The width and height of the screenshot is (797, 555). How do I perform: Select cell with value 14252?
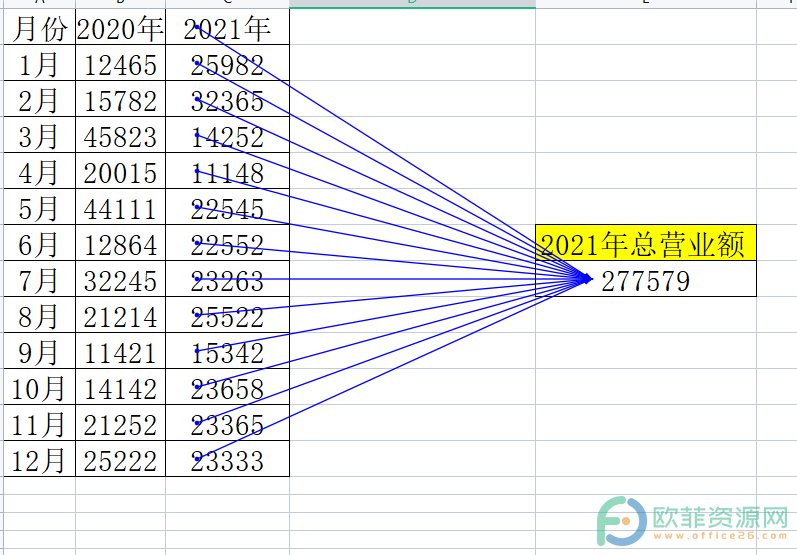[227, 135]
